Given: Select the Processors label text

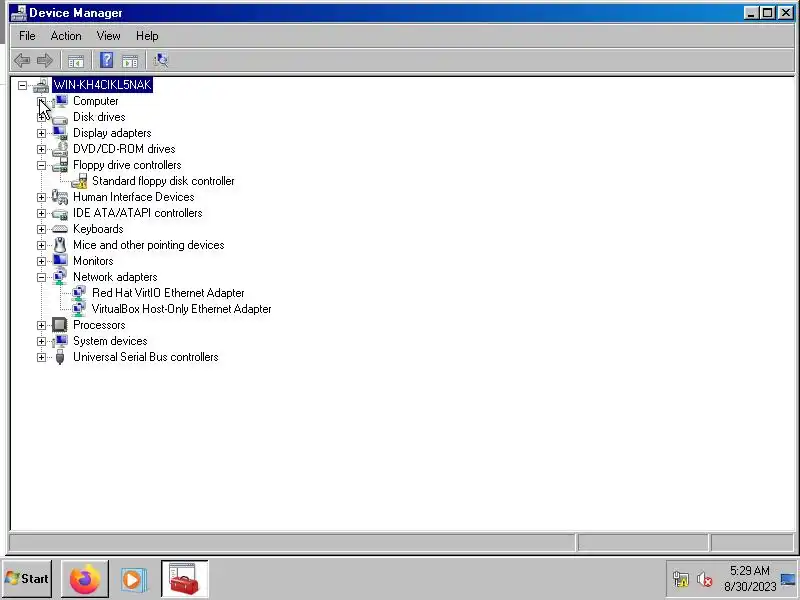Looking at the screenshot, I should click(x=99, y=325).
